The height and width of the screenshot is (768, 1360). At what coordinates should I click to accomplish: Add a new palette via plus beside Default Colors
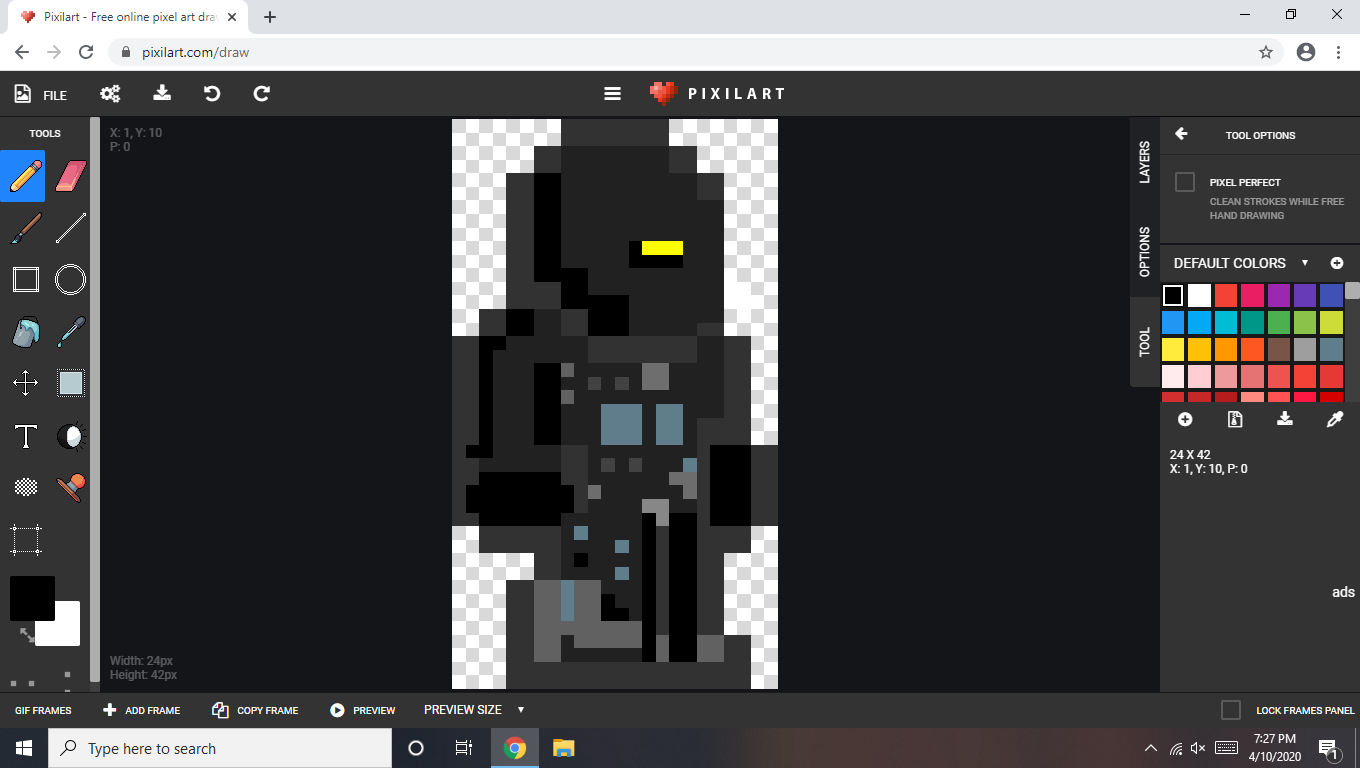(x=1337, y=263)
